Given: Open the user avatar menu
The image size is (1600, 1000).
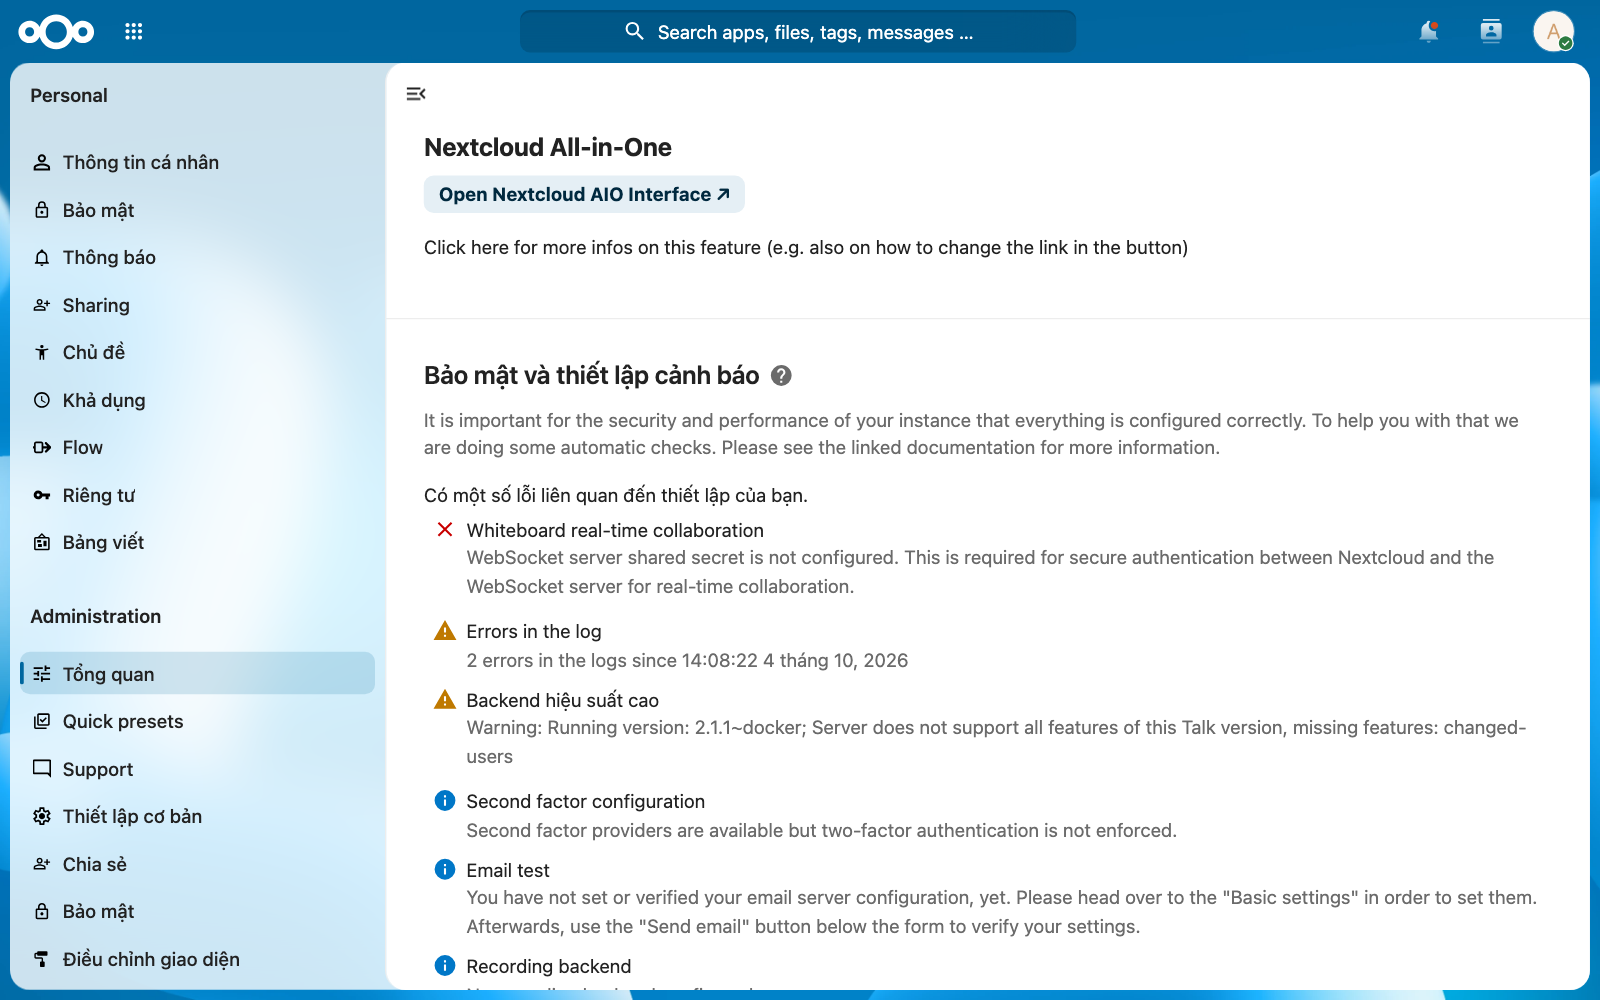Looking at the screenshot, I should click(x=1553, y=32).
